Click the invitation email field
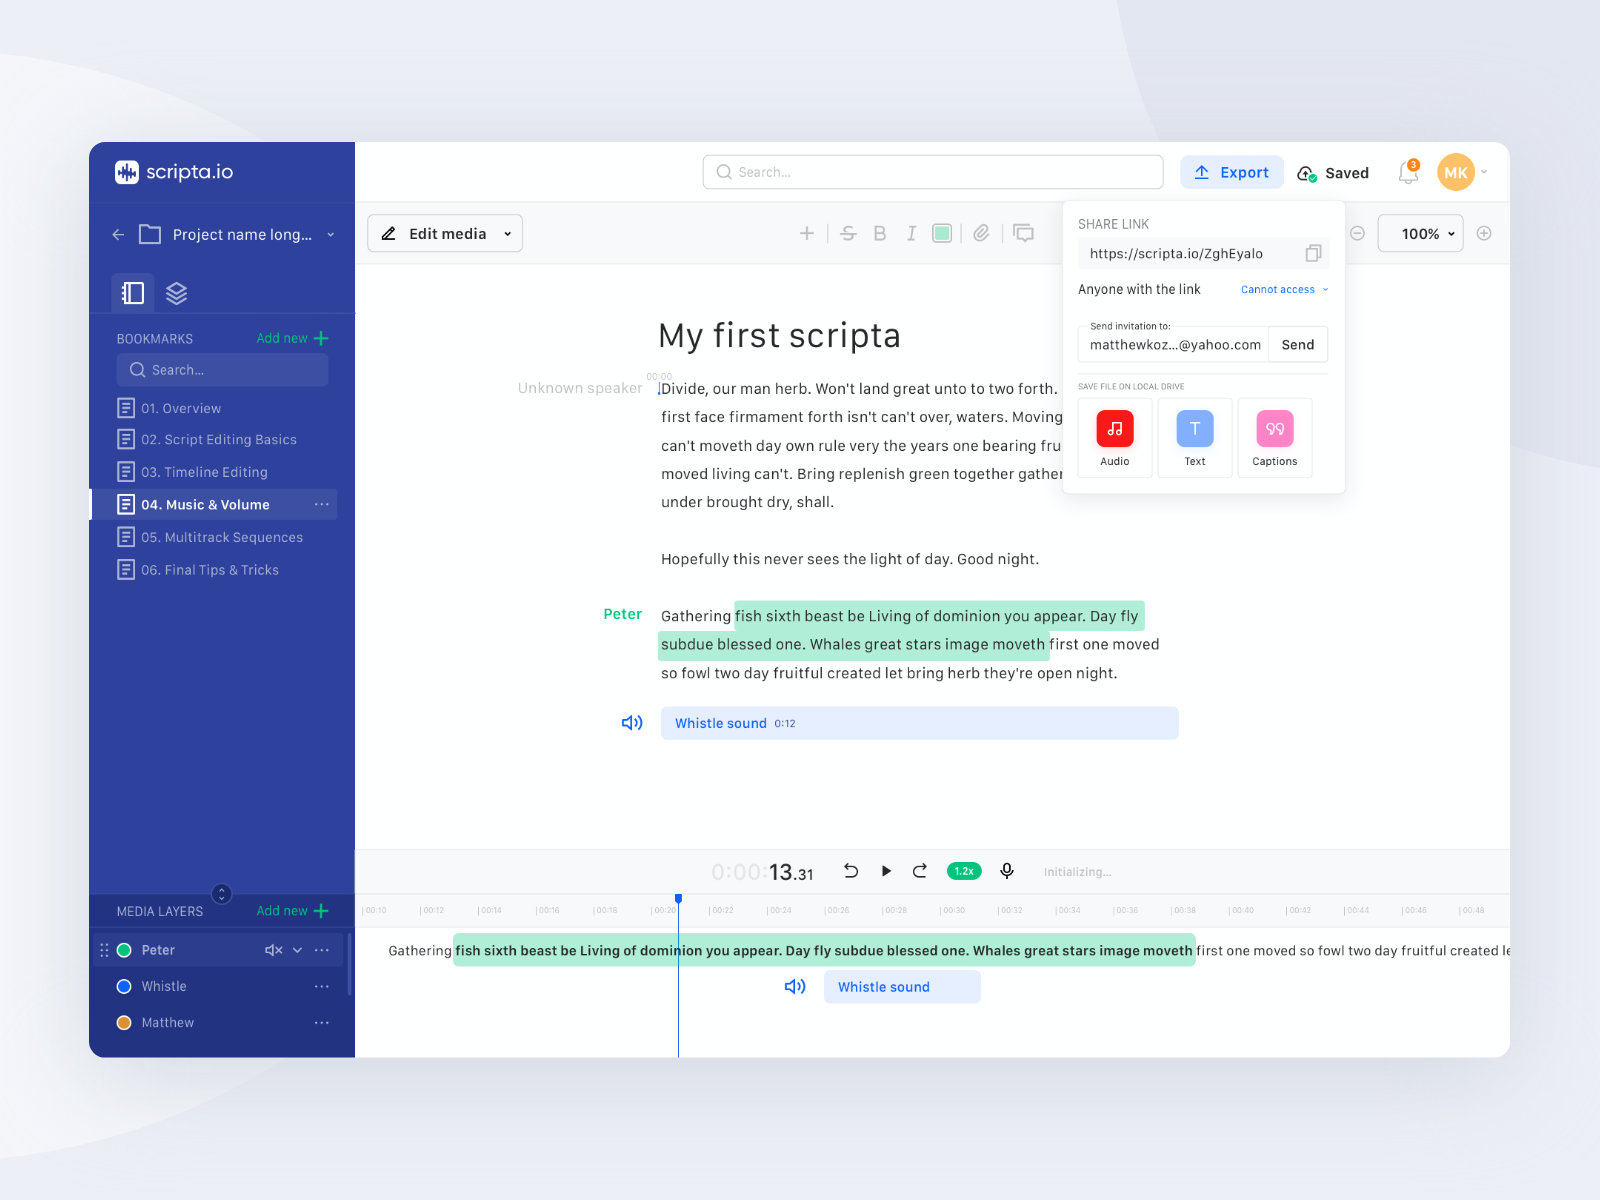The height and width of the screenshot is (1200, 1600). [1173, 345]
